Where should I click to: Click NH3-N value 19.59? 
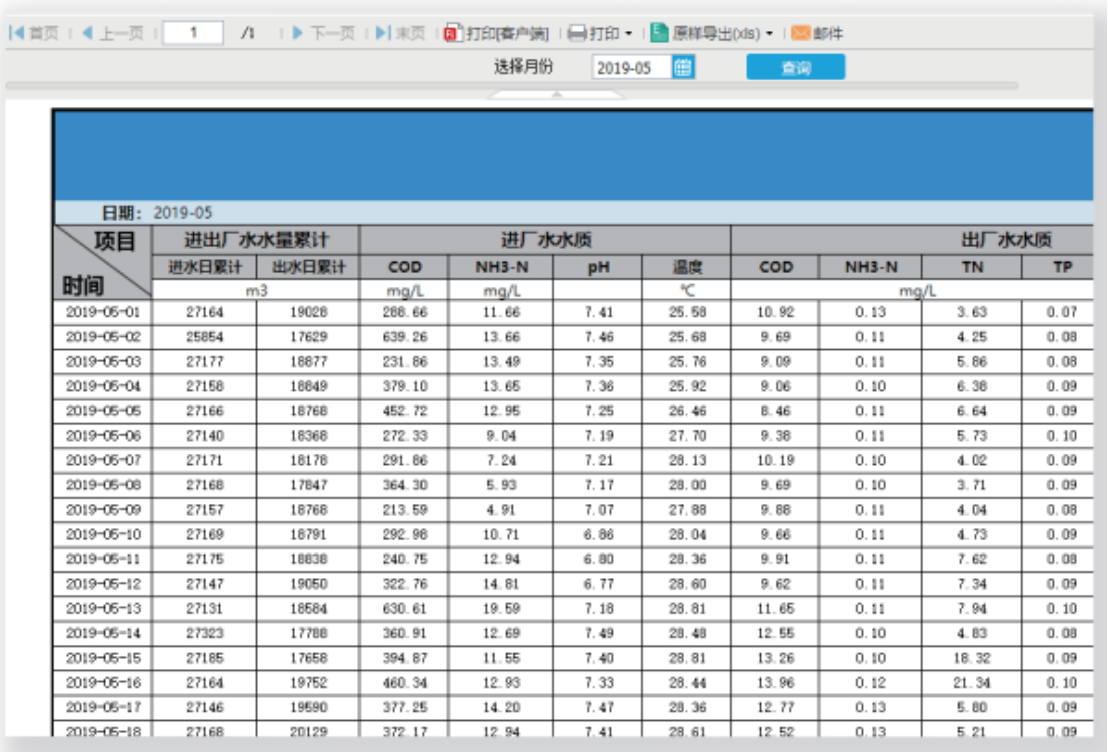[x=501, y=609]
